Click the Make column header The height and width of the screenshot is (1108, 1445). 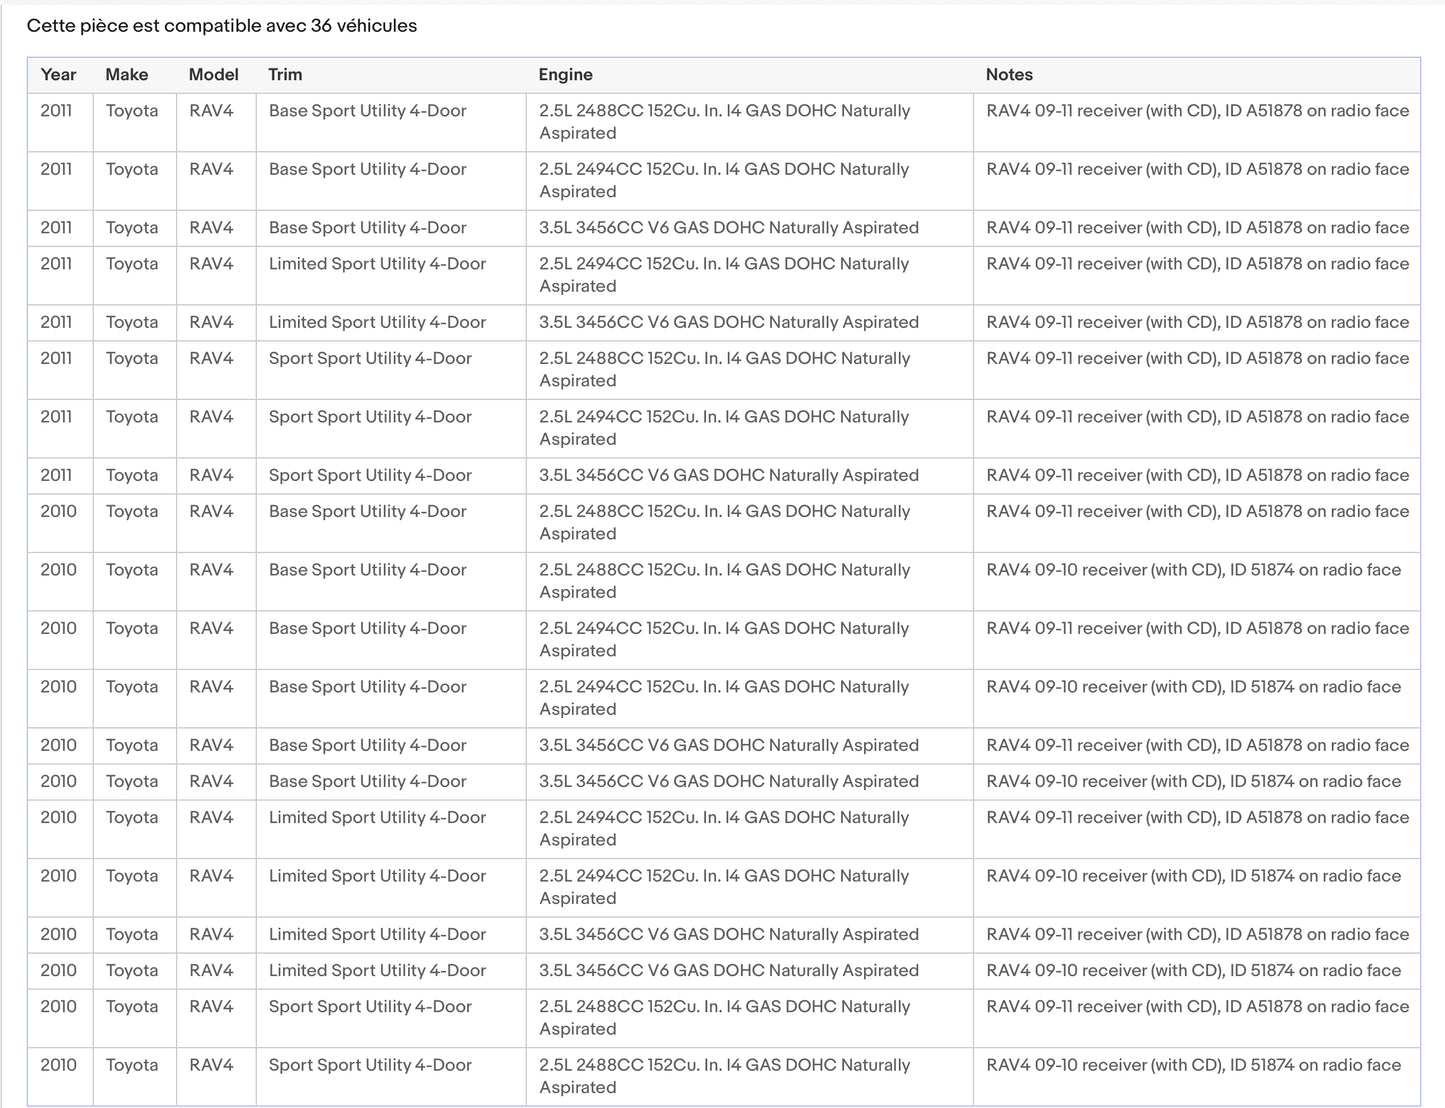pyautogui.click(x=127, y=75)
